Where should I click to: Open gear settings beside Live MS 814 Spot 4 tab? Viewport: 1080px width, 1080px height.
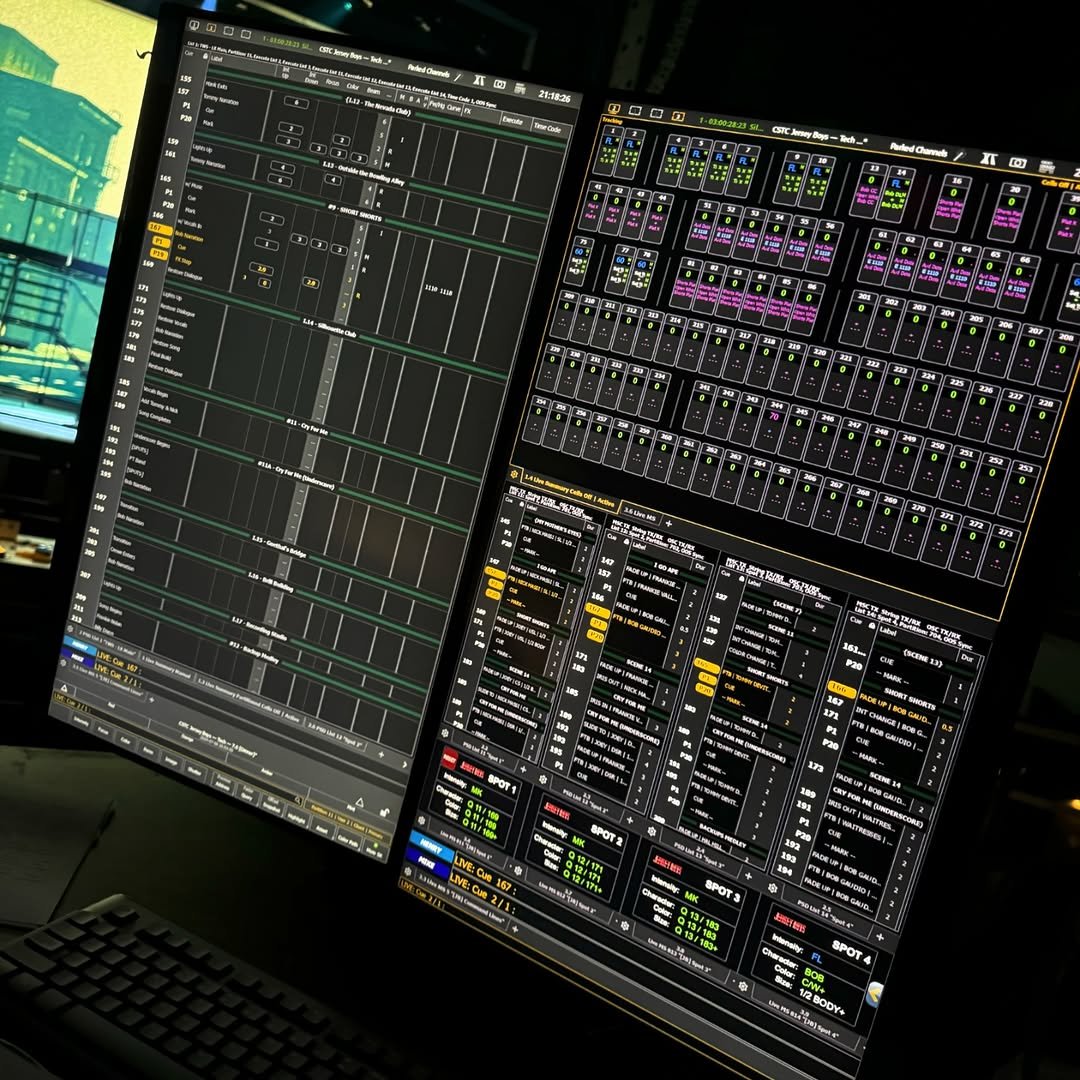tap(742, 986)
